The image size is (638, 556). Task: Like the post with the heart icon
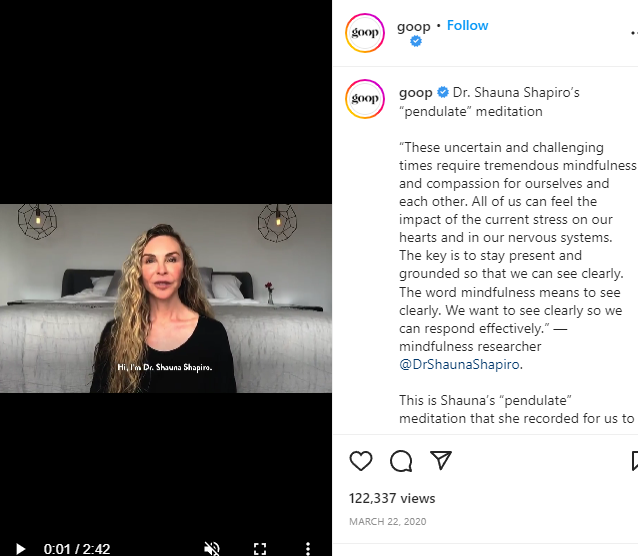pos(361,461)
